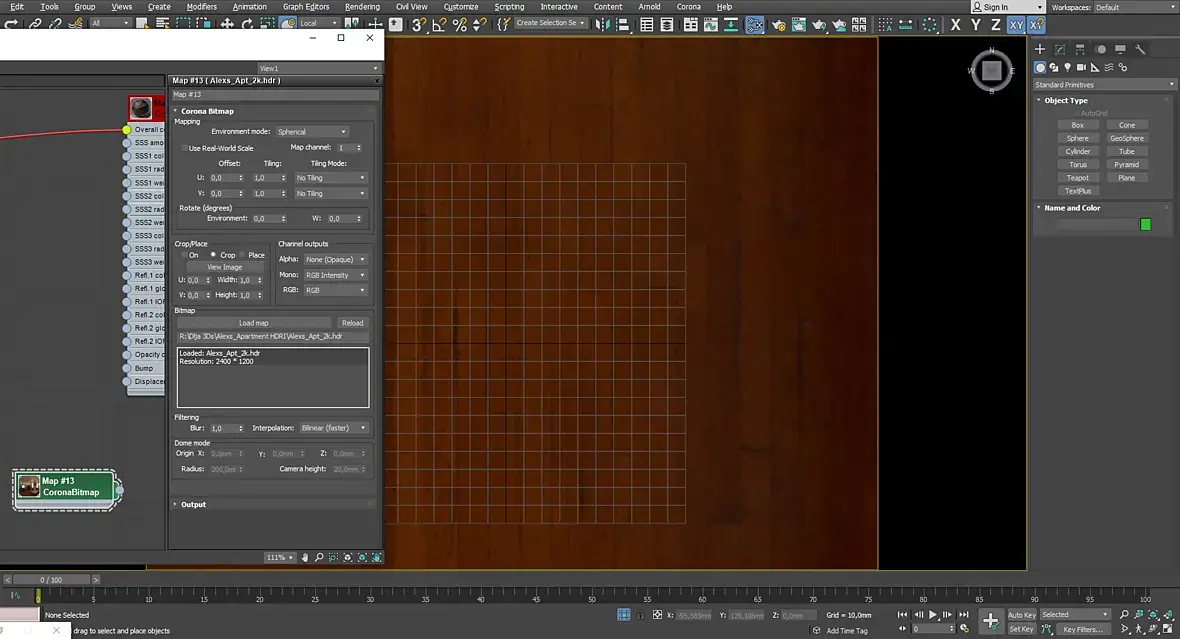The height and width of the screenshot is (639, 1180).
Task: Open the Corona menu
Action: [x=688, y=7]
